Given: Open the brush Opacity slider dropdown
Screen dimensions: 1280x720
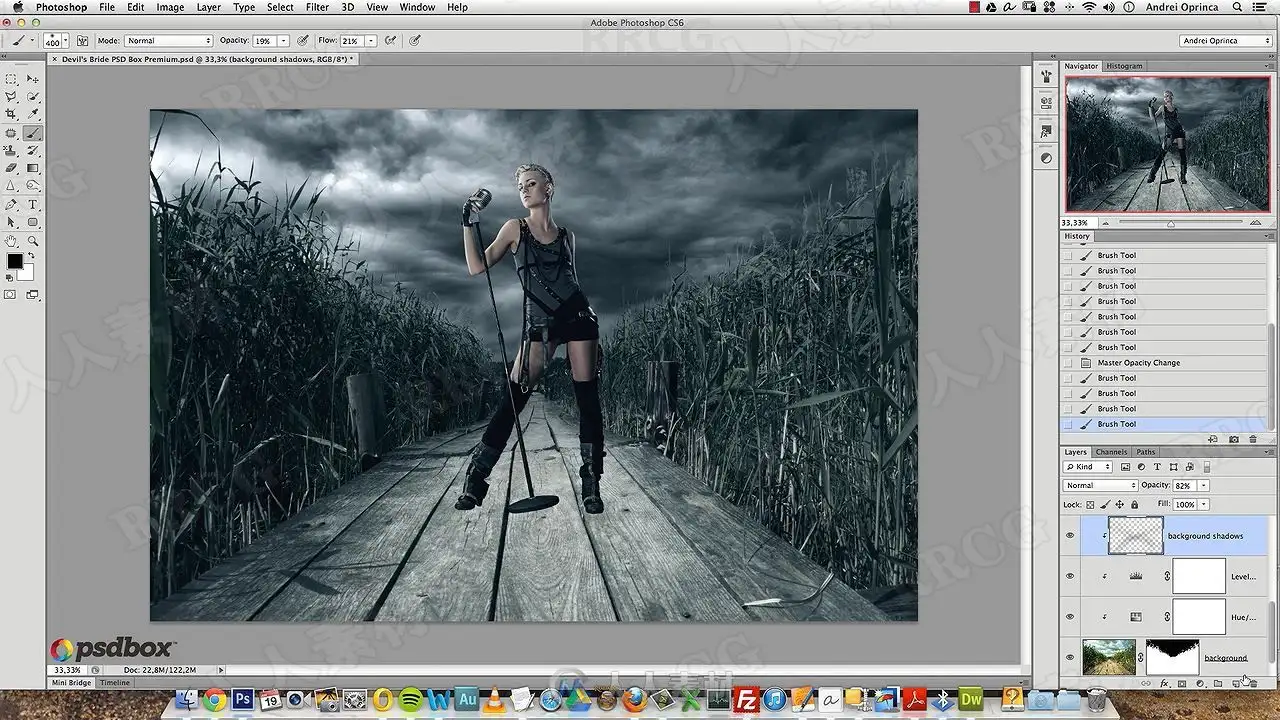Looking at the screenshot, I should [x=284, y=41].
